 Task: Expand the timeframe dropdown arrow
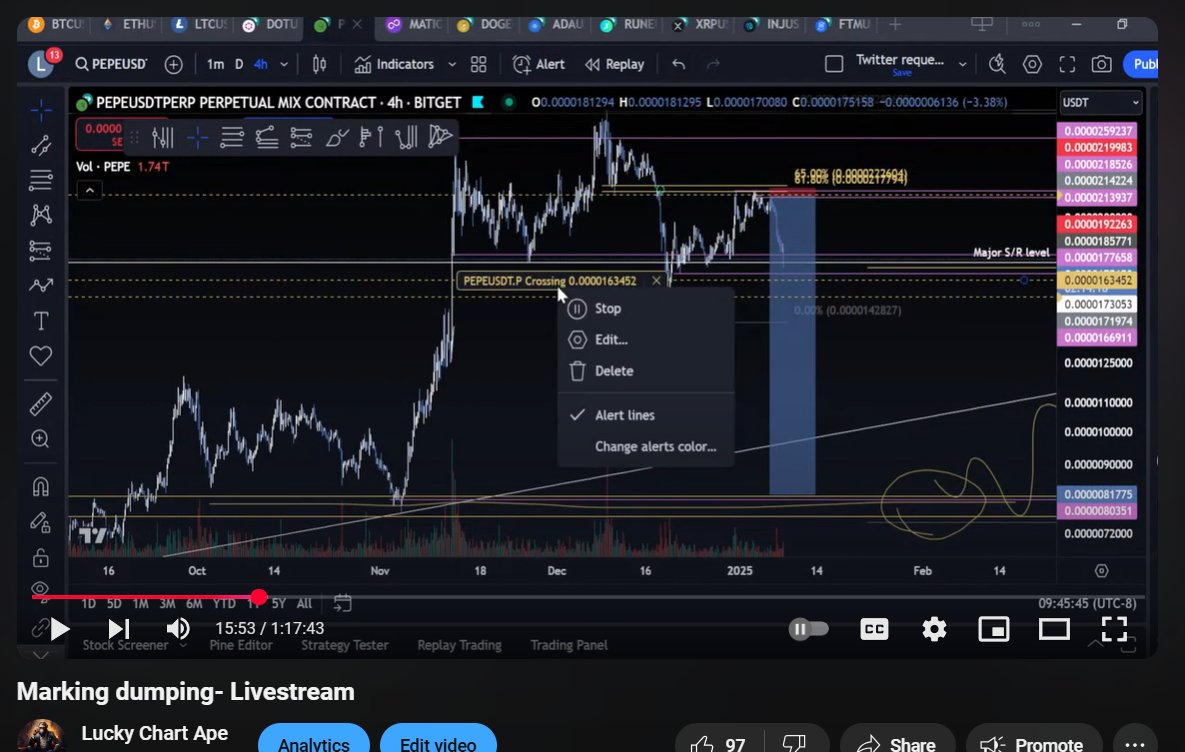click(x=284, y=64)
